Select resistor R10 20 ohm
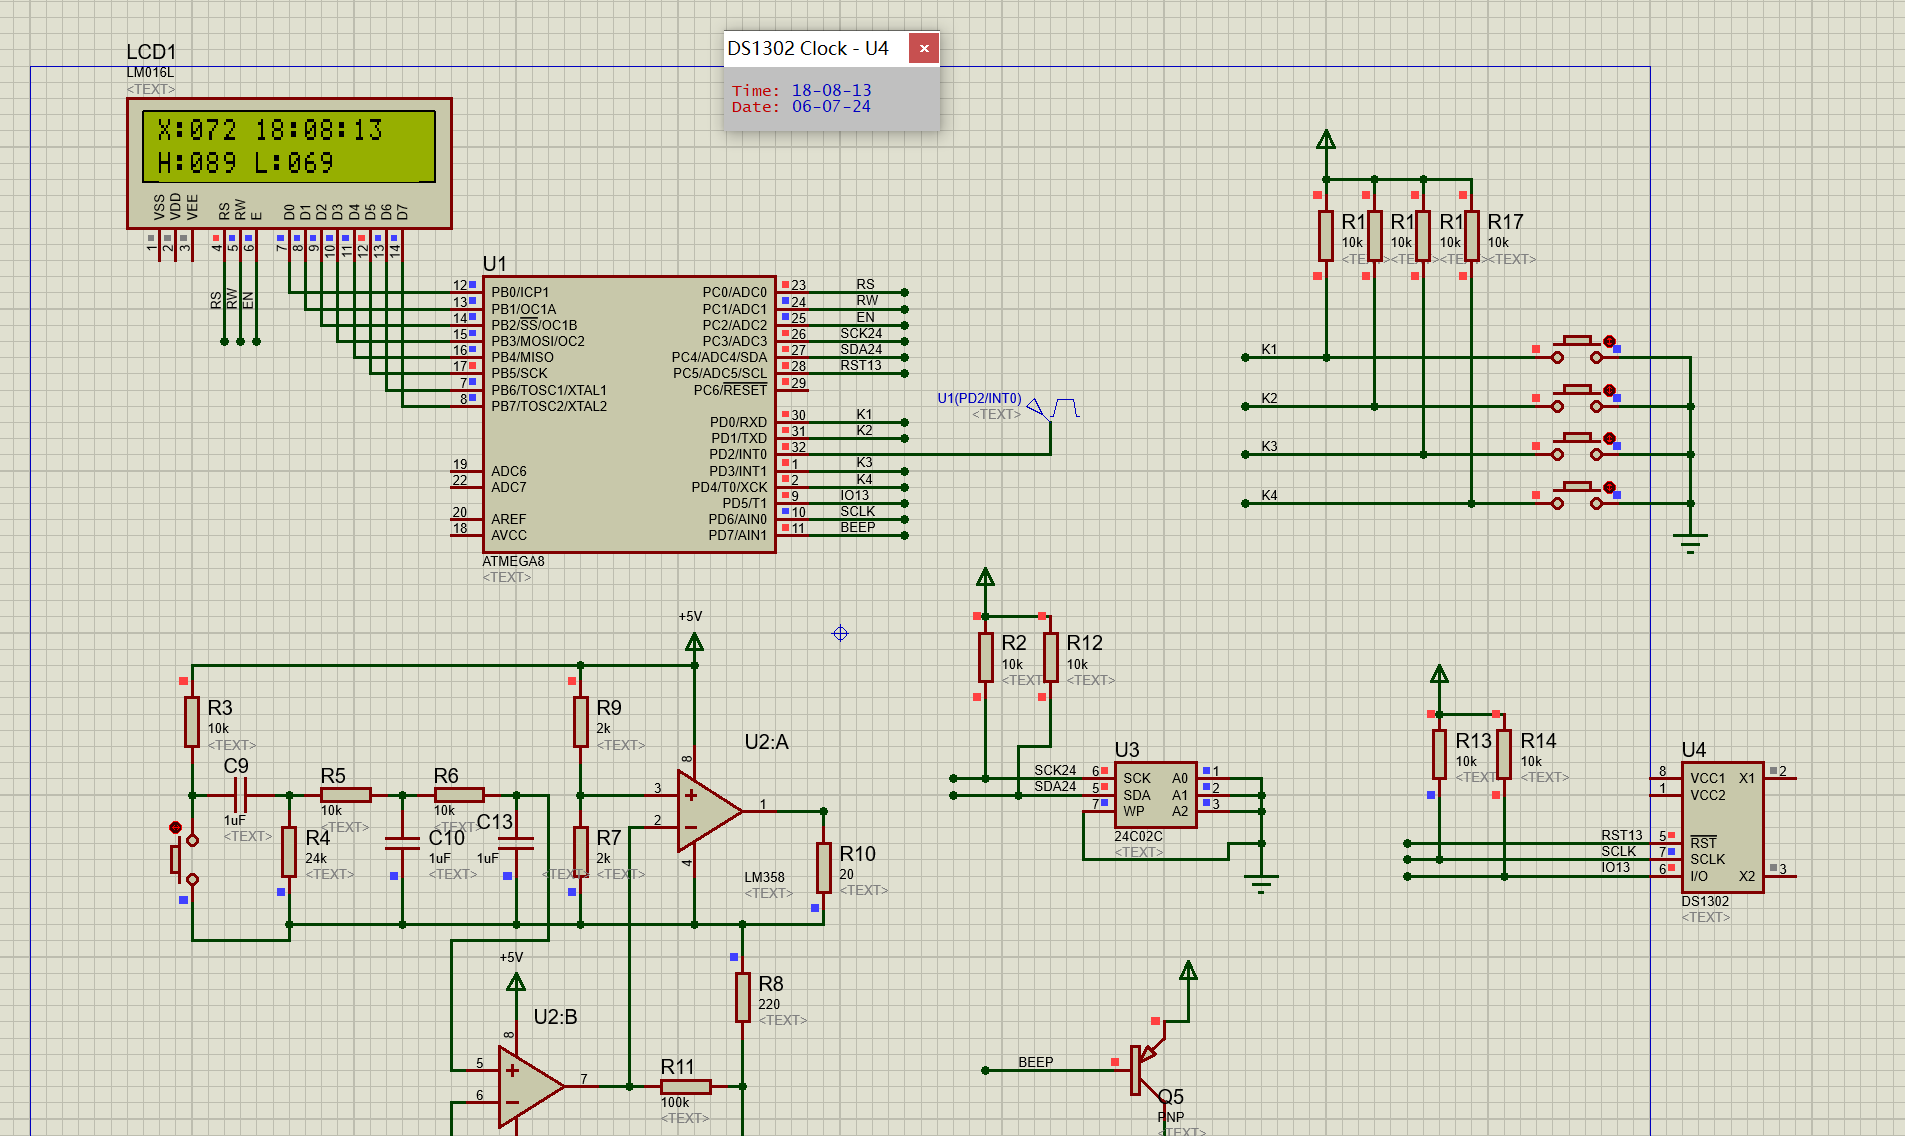The width and height of the screenshot is (1905, 1136). (x=823, y=867)
